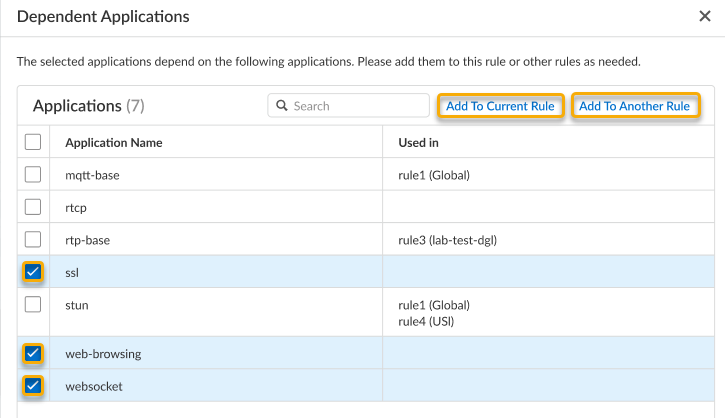
Task: Click the rtp-base application name
Action: [x=87, y=239]
